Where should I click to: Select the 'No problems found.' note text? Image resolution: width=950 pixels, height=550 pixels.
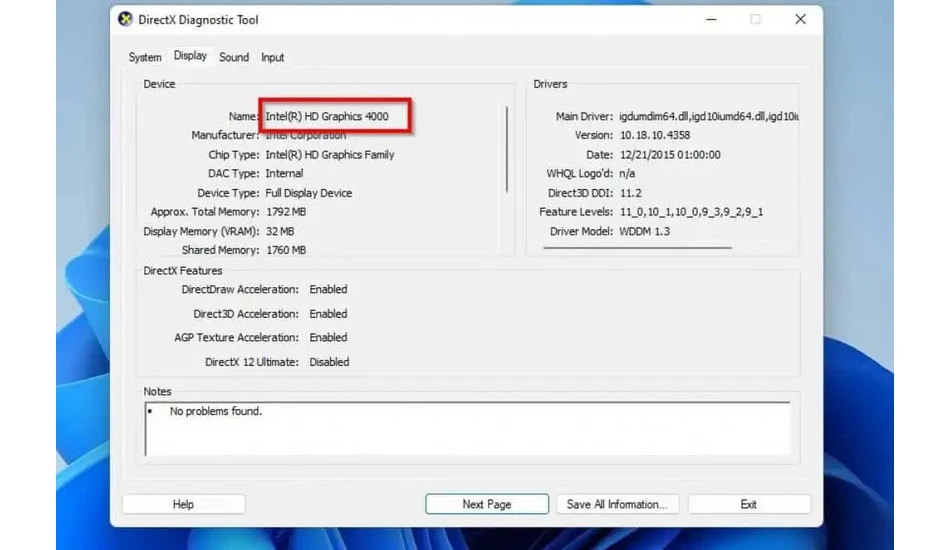(216, 411)
